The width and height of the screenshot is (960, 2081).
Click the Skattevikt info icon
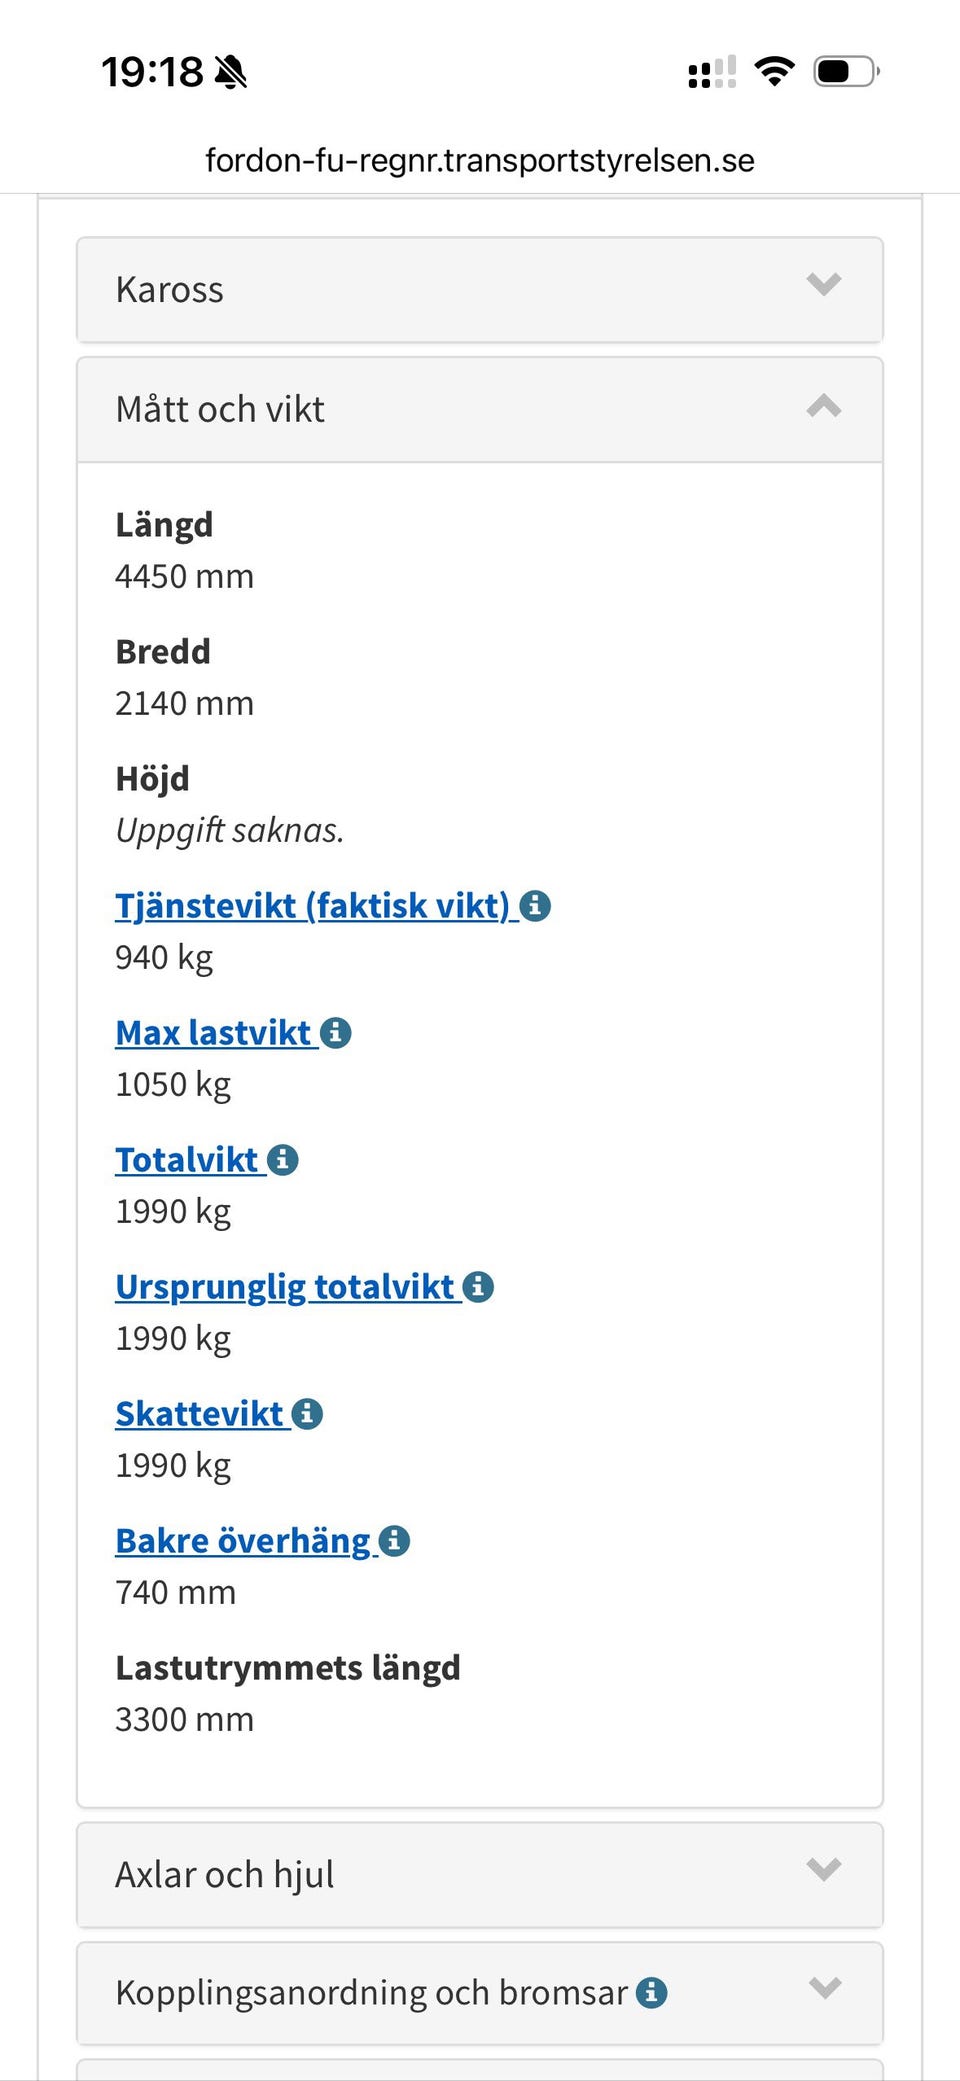307,1414
